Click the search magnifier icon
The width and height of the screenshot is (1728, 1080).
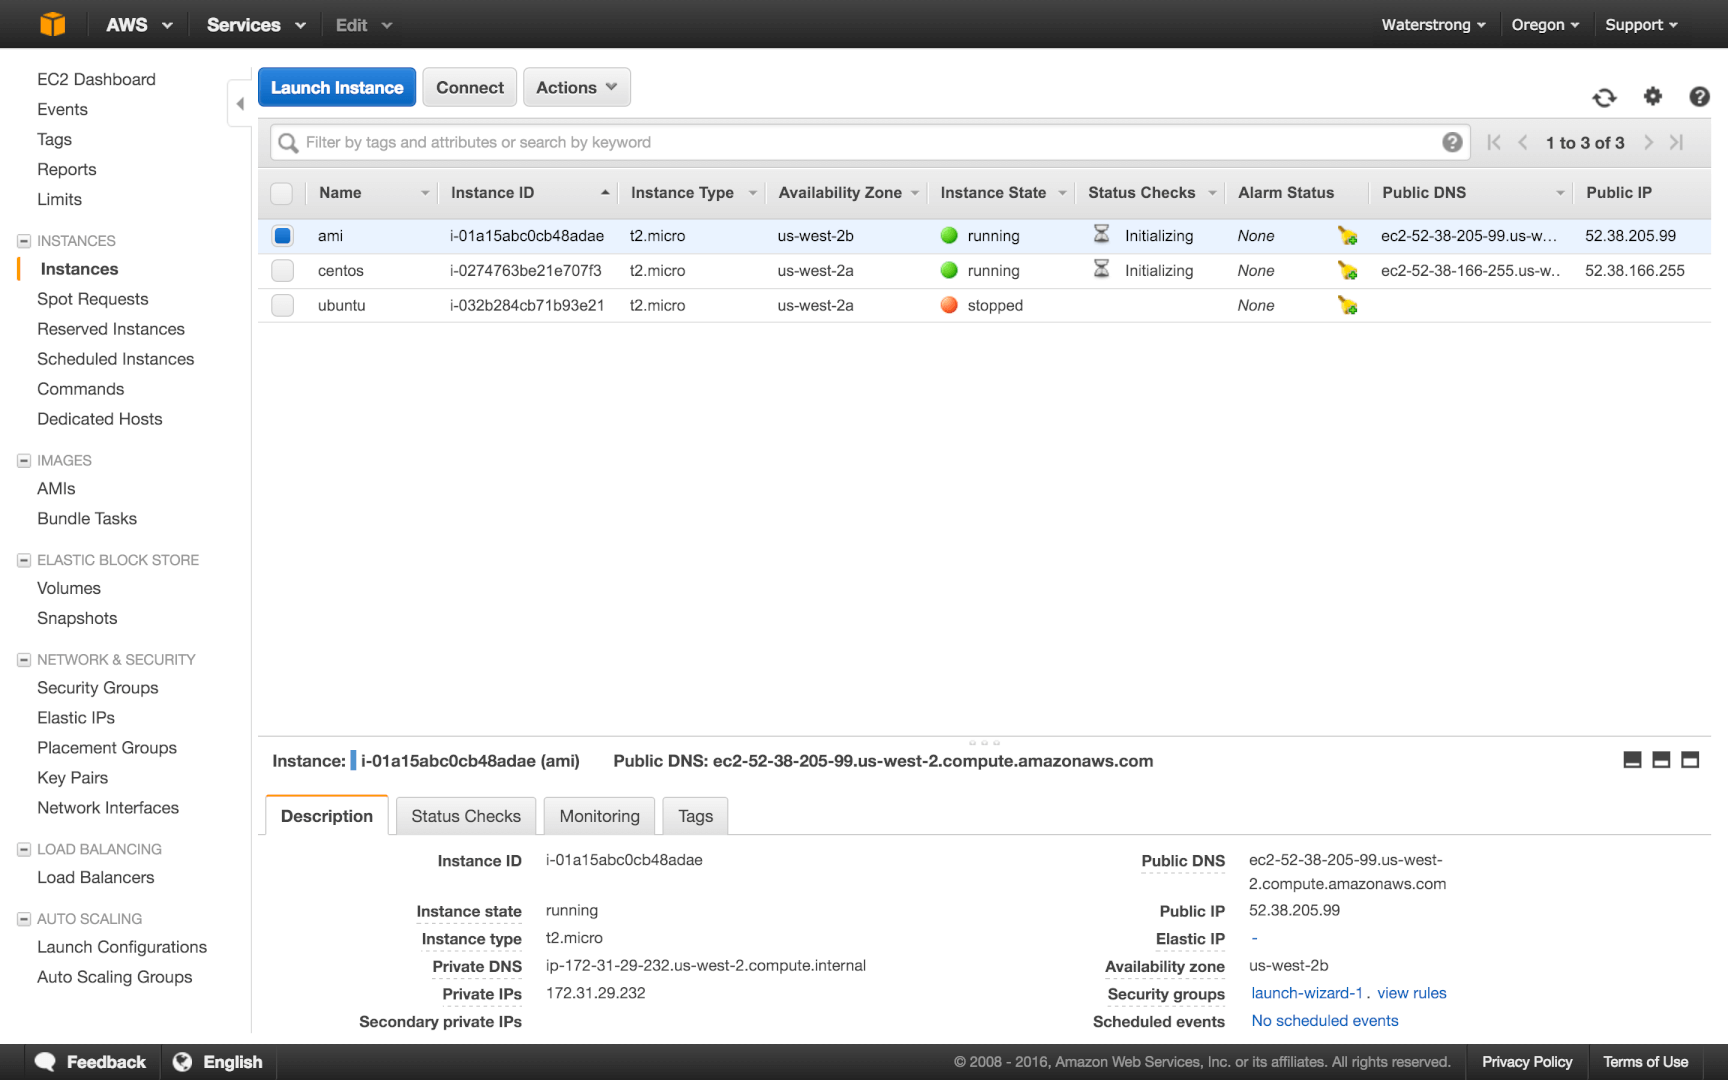coord(288,143)
